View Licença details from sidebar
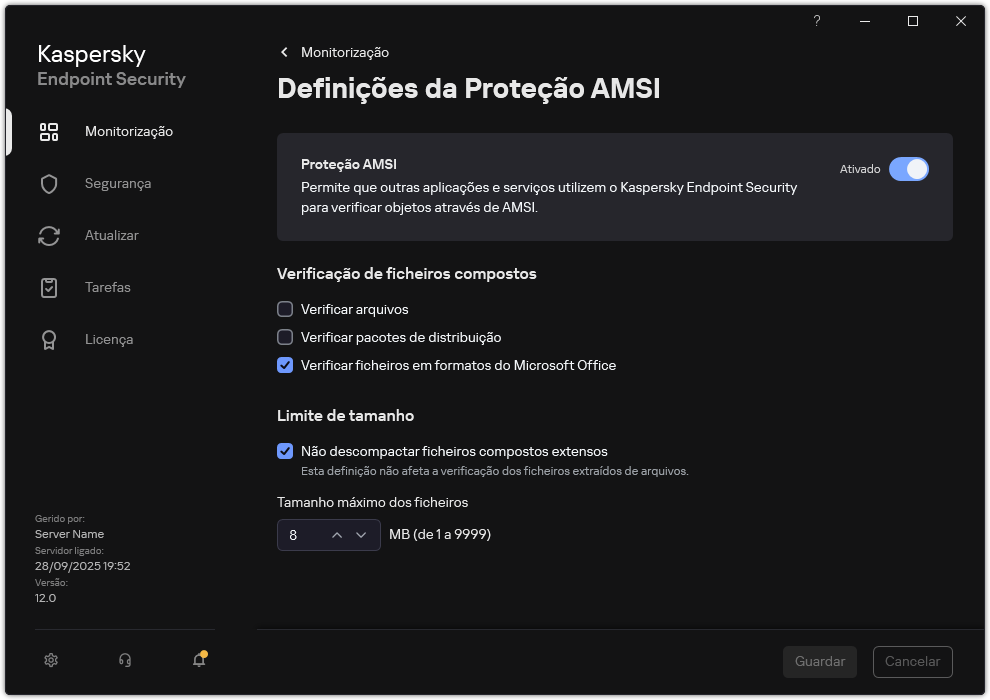 coord(108,339)
